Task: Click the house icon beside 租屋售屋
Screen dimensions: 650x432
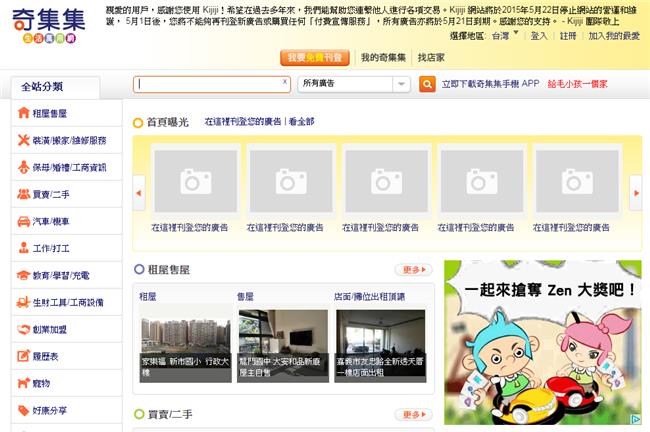Action: [24, 113]
